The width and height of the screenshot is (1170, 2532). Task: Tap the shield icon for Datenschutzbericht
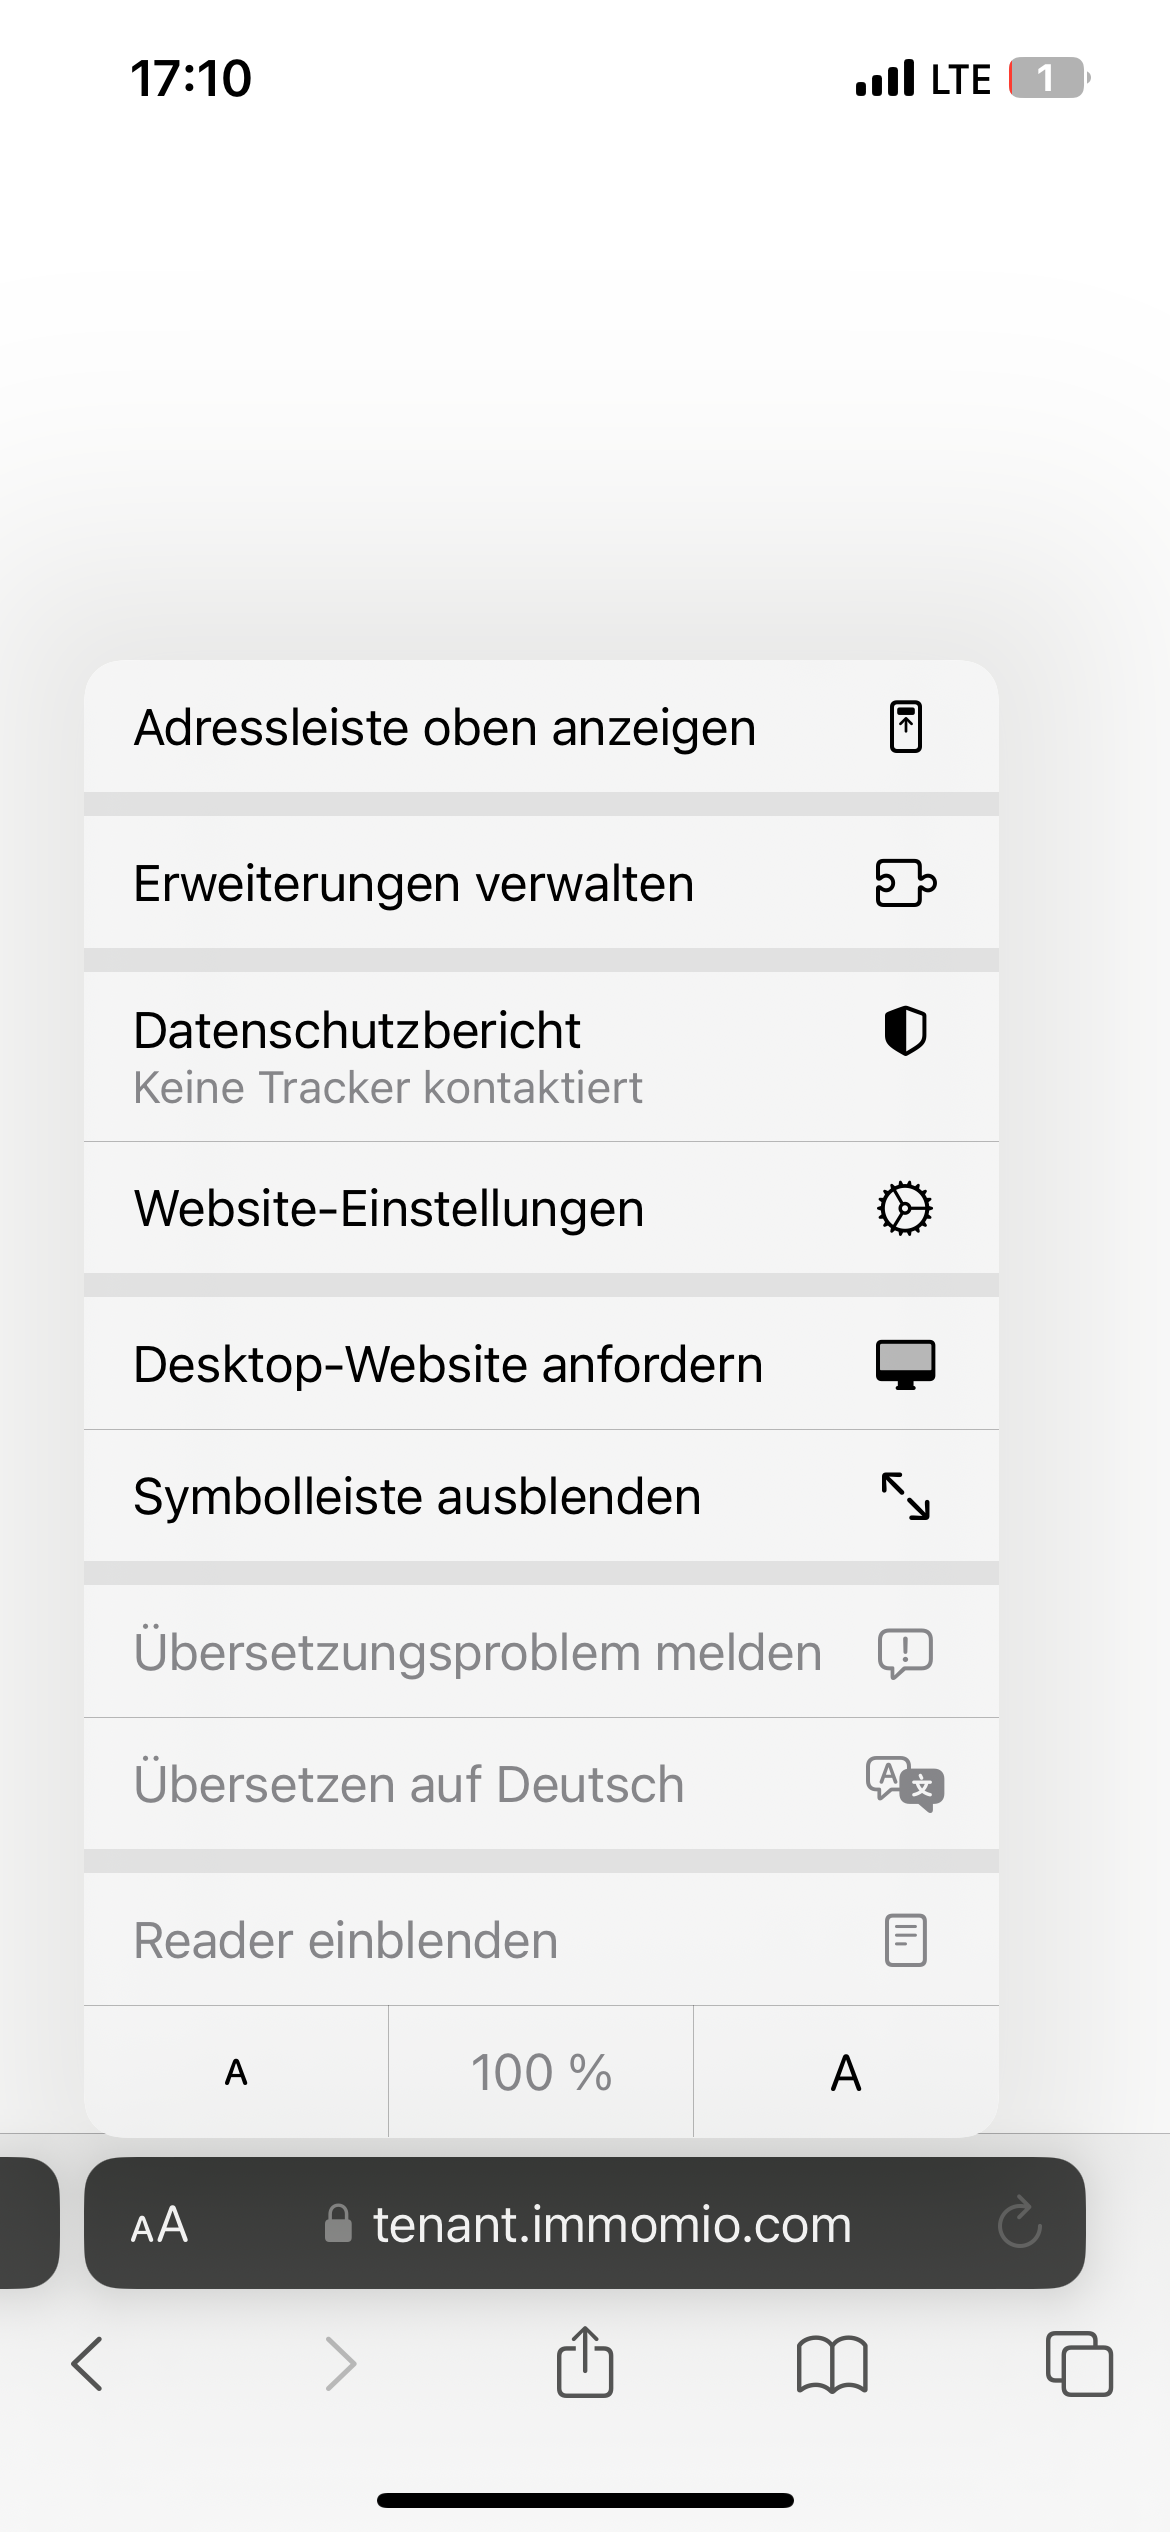point(905,1031)
